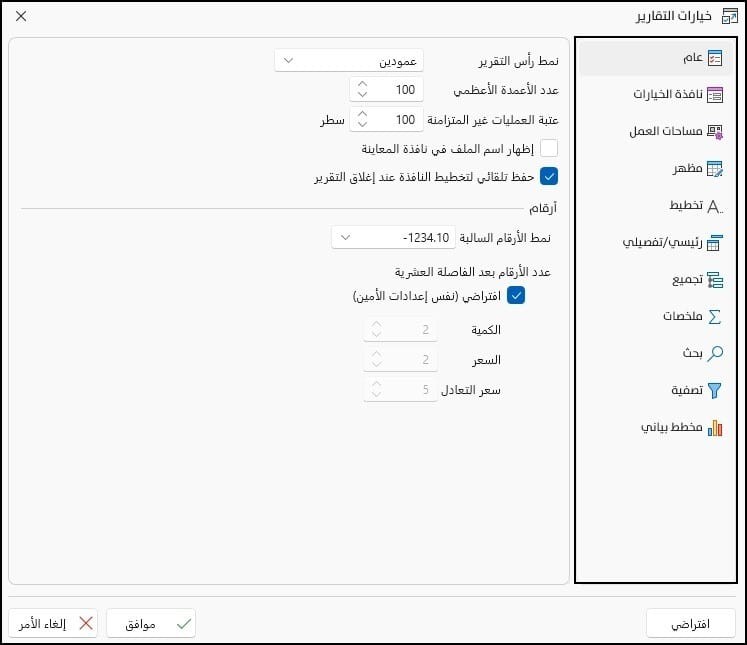Click the مساحات العمل workspaces icon
The image size is (747, 645).
(x=715, y=131)
